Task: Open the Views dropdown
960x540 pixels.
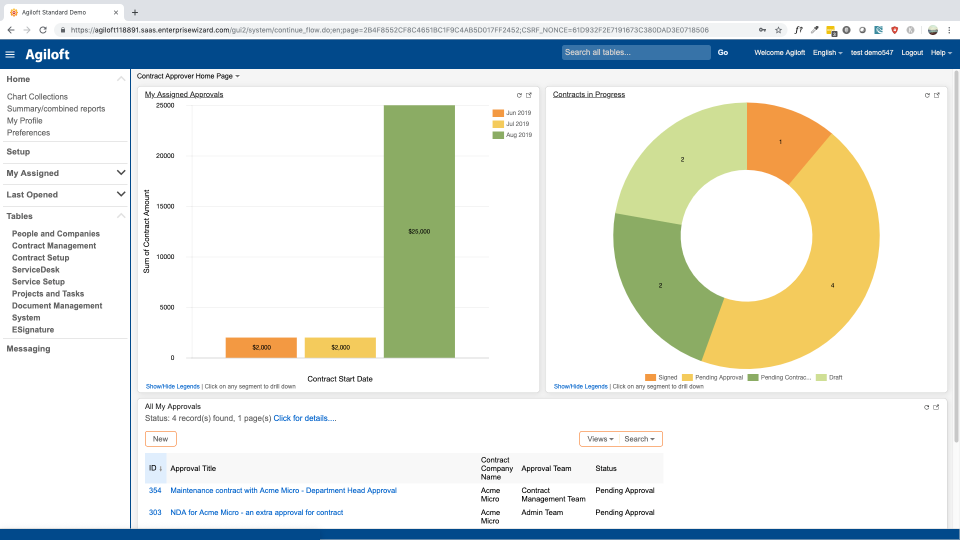Action: tap(599, 439)
